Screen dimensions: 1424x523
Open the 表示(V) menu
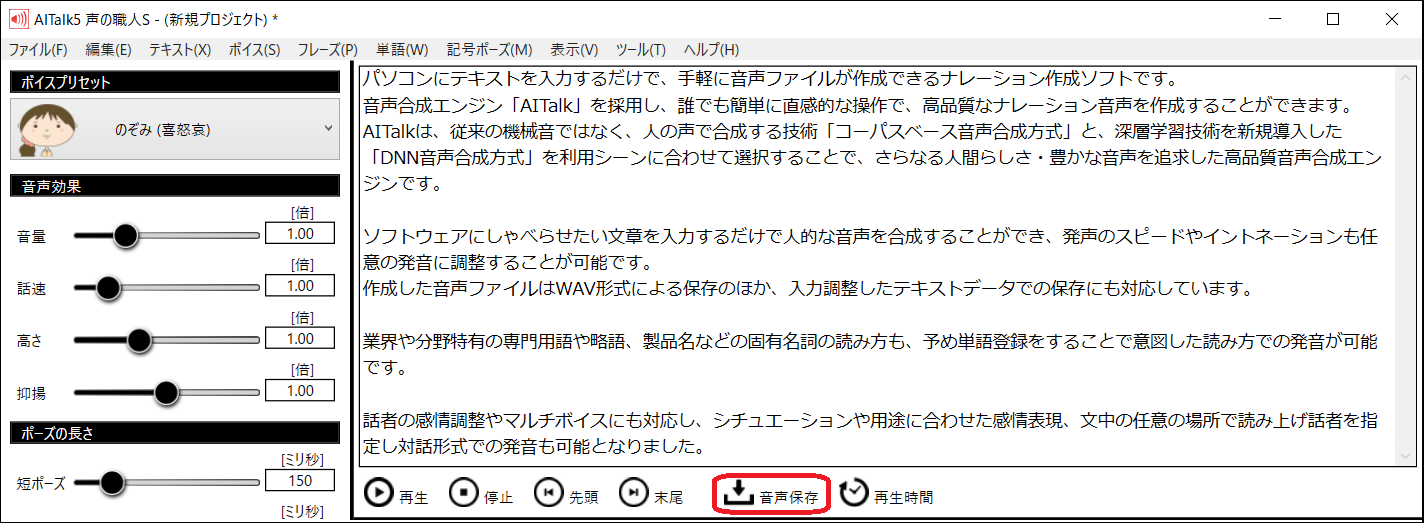point(574,49)
